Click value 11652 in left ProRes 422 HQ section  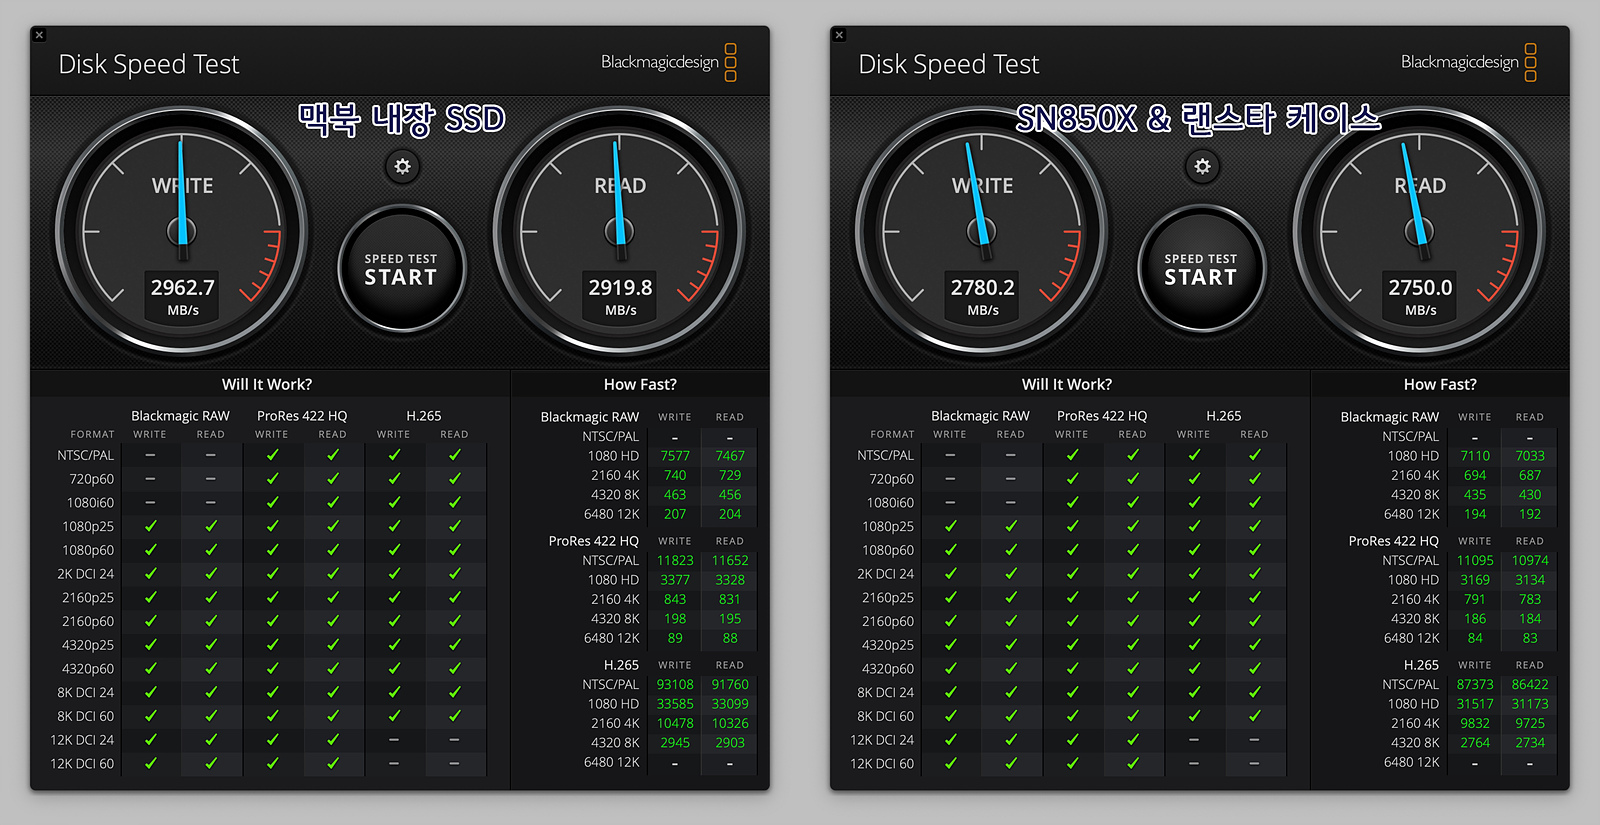click(730, 561)
